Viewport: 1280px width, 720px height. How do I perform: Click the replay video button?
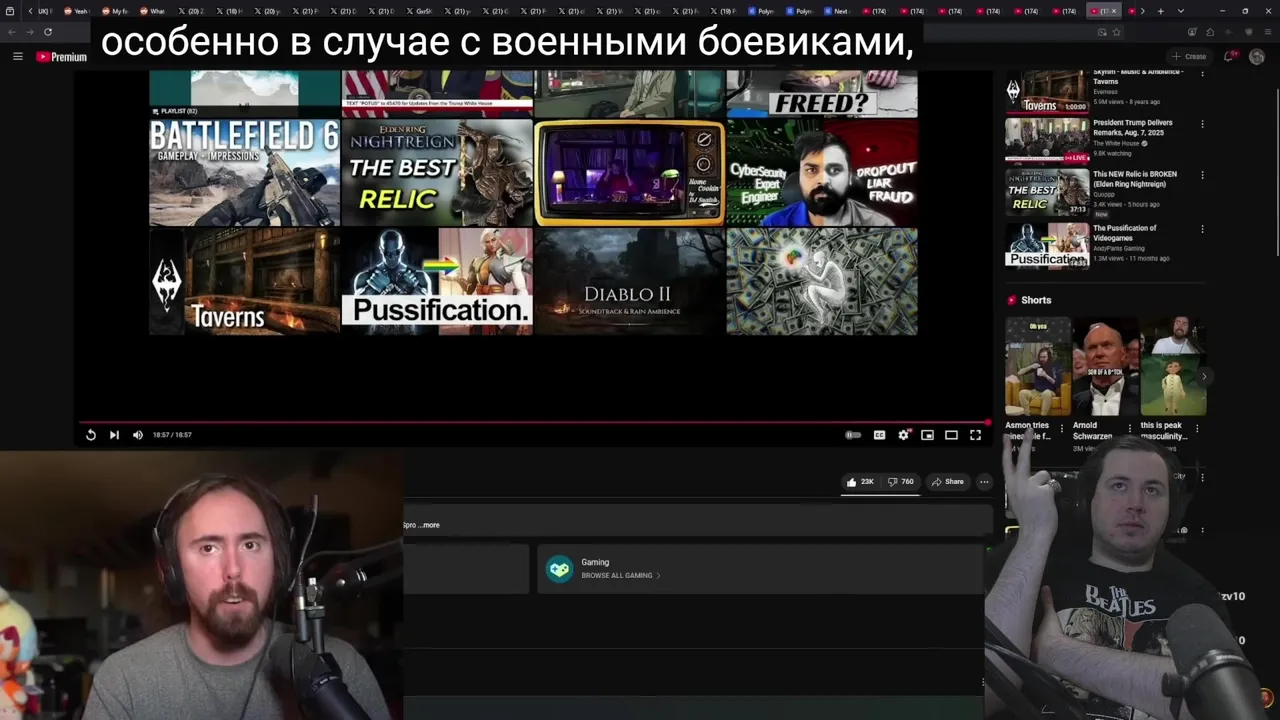point(91,435)
